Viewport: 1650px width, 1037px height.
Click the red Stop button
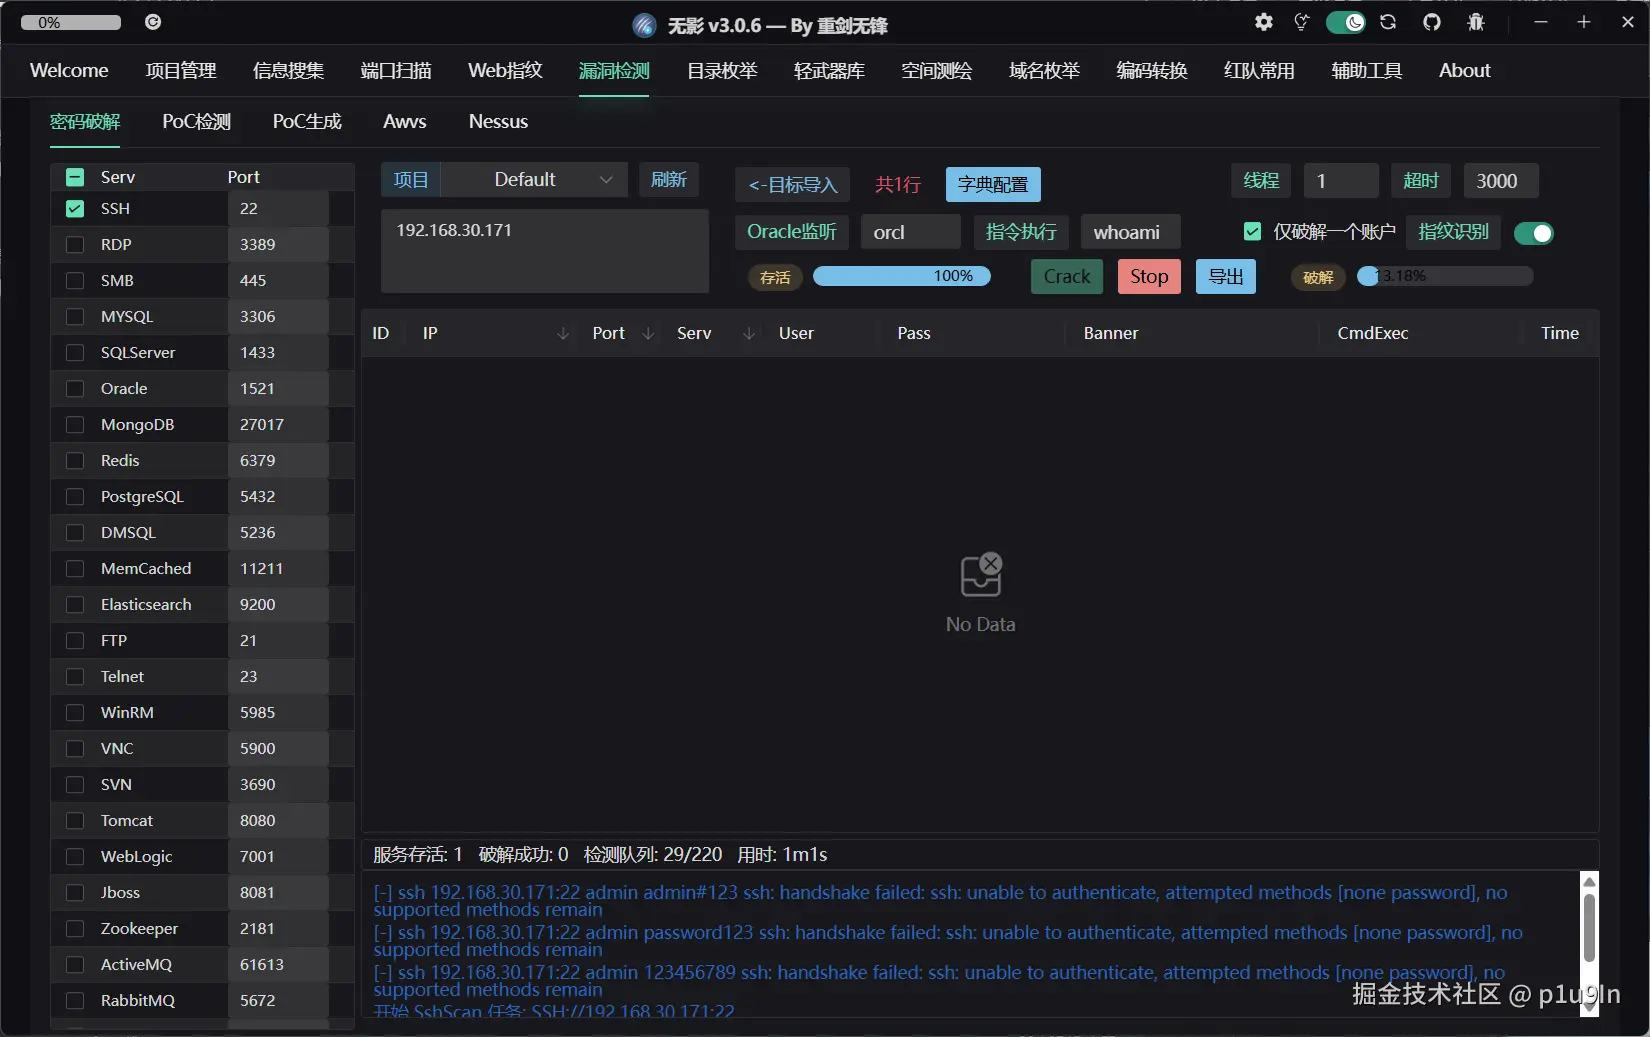point(1149,277)
